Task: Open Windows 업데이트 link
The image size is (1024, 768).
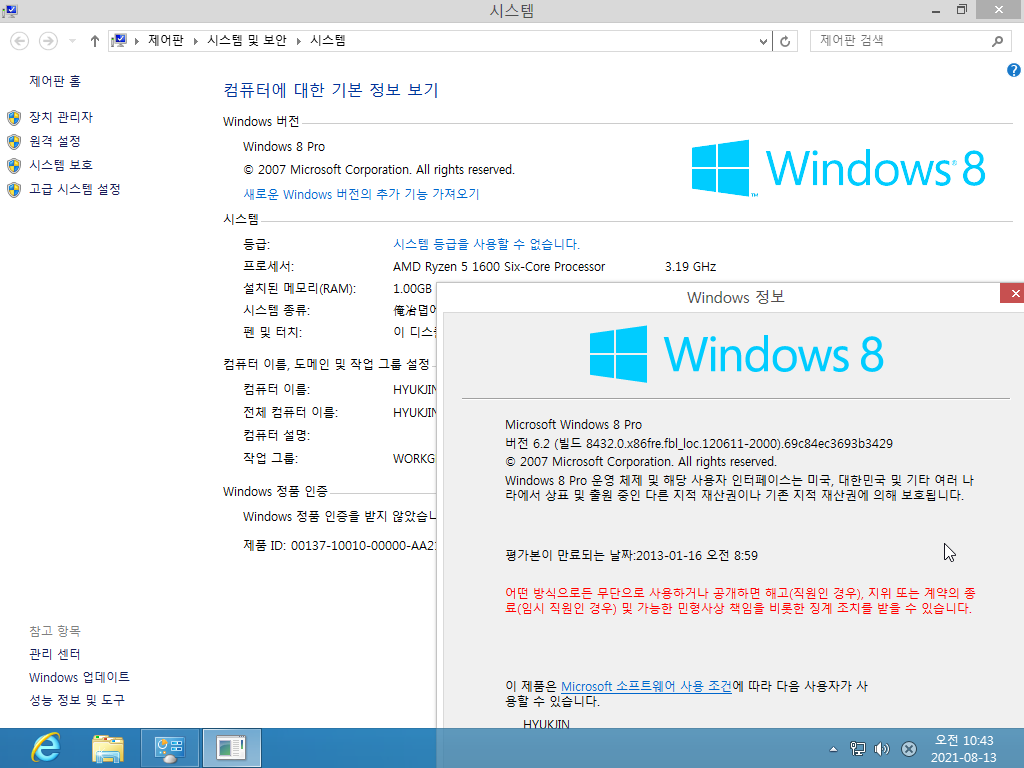Action: pos(79,677)
